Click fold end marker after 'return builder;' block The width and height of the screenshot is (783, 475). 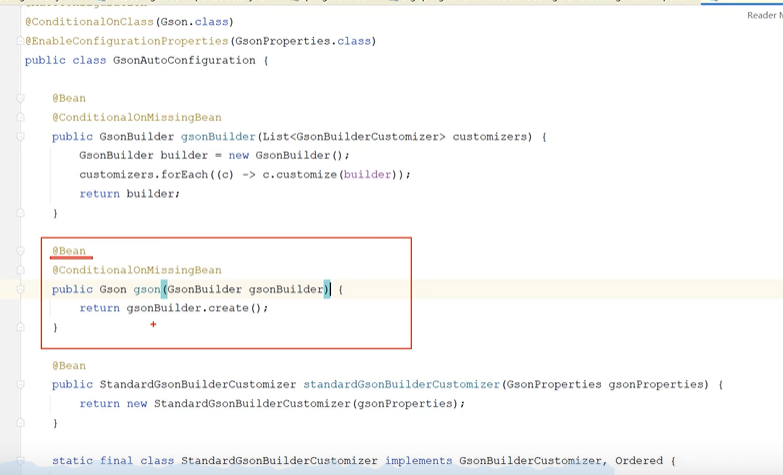point(20,213)
